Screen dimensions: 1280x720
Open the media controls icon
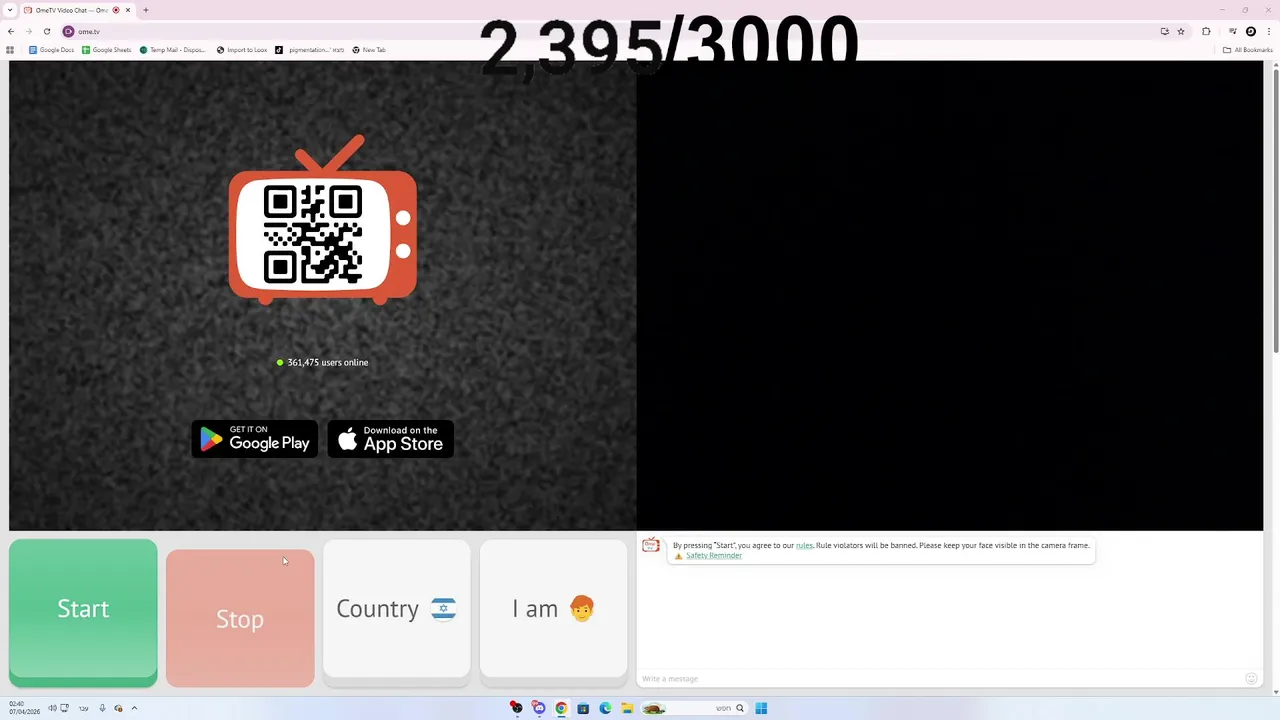tap(1232, 31)
